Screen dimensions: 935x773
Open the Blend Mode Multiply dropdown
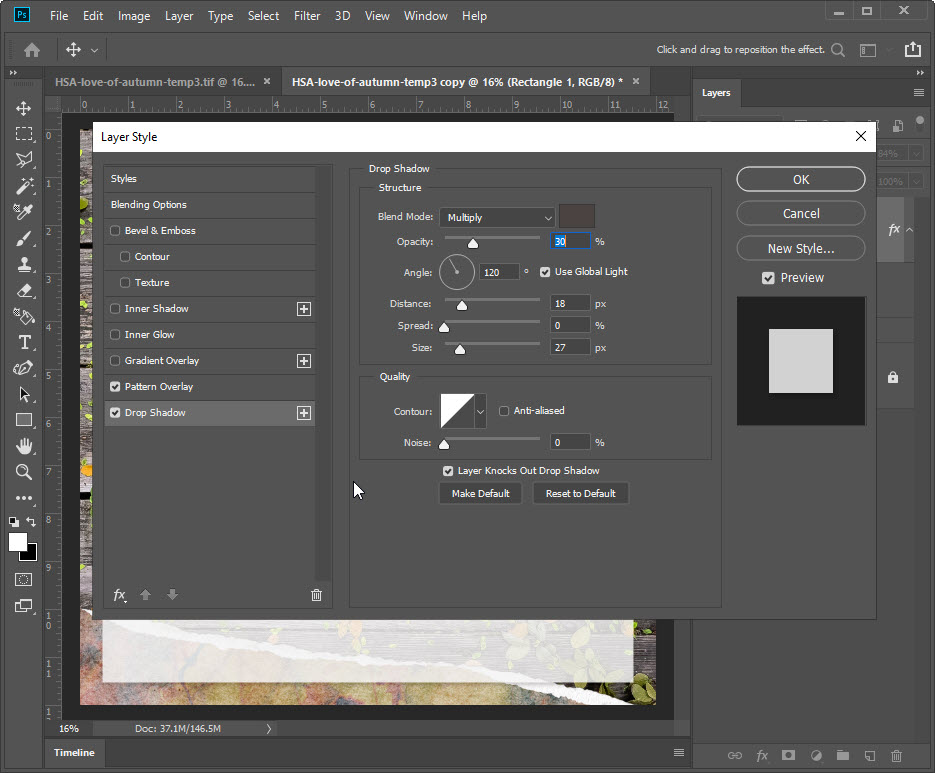(x=496, y=217)
